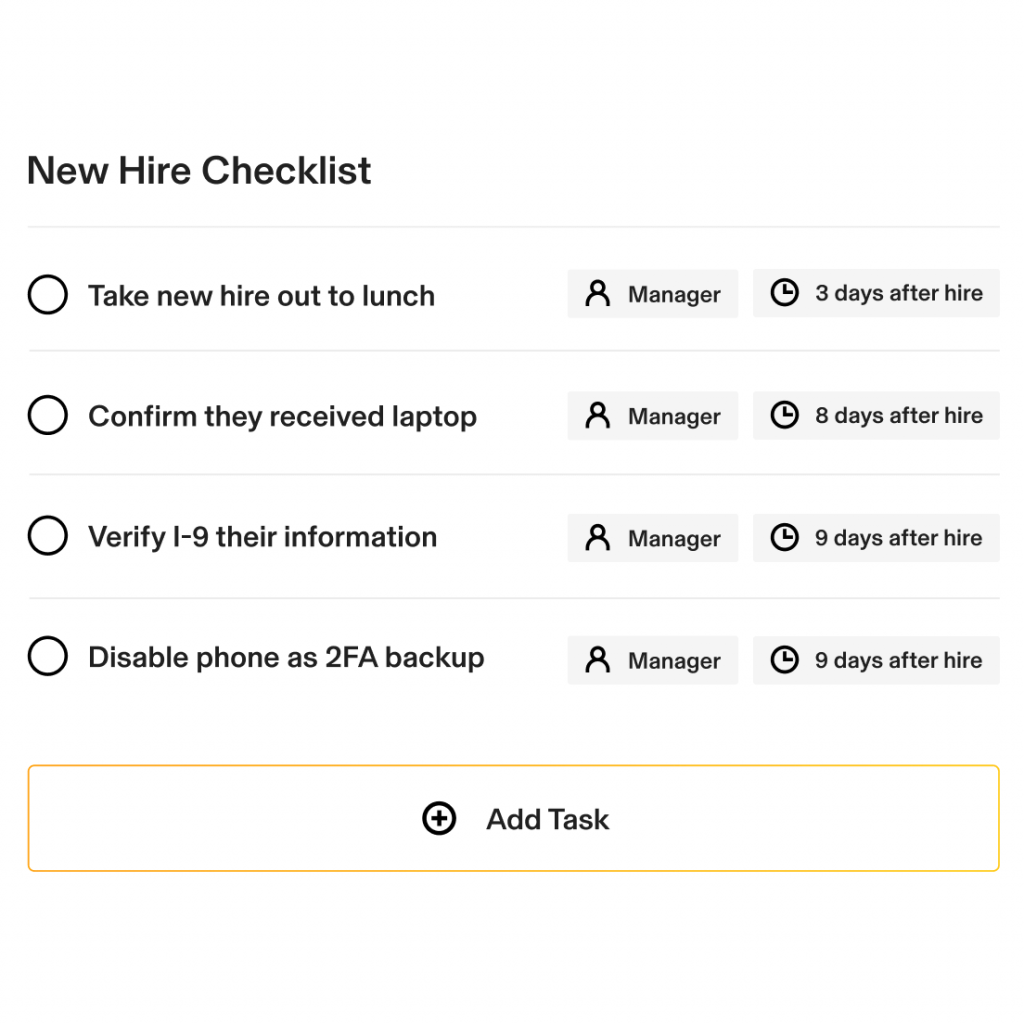Click clock icon on the 2FA backup row
The width and height of the screenshot is (1024, 1024).
(784, 660)
